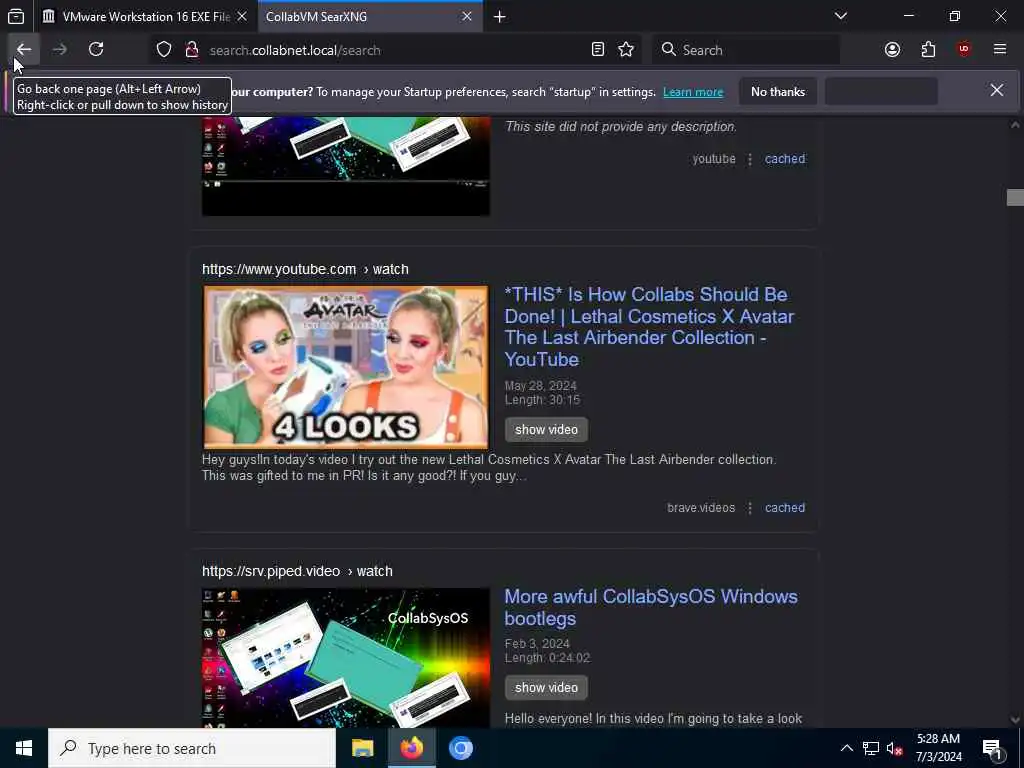Viewport: 1024px width, 768px height.
Task: Open a new tab with the plus button
Action: [x=500, y=17]
